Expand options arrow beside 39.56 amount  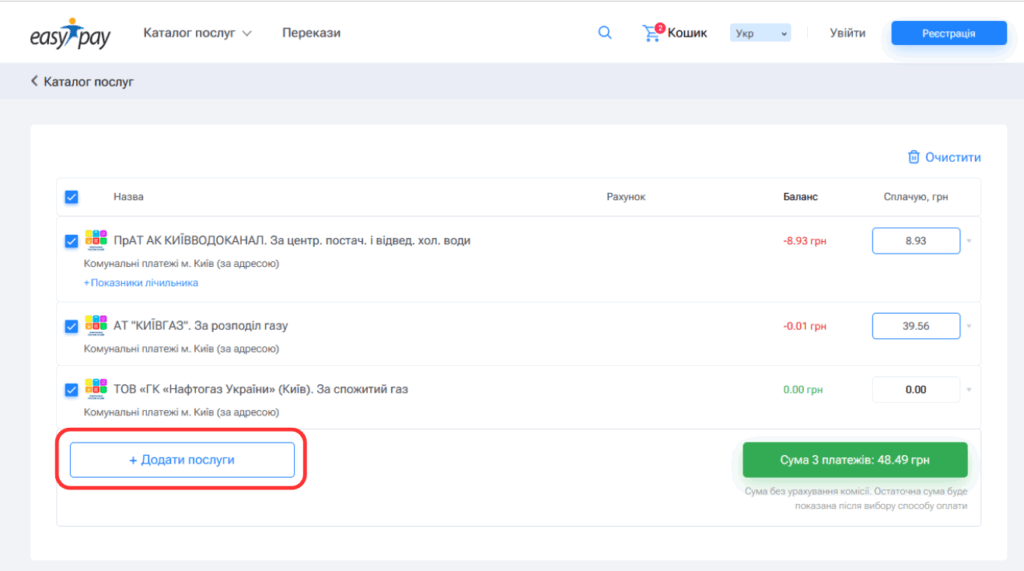pos(969,326)
